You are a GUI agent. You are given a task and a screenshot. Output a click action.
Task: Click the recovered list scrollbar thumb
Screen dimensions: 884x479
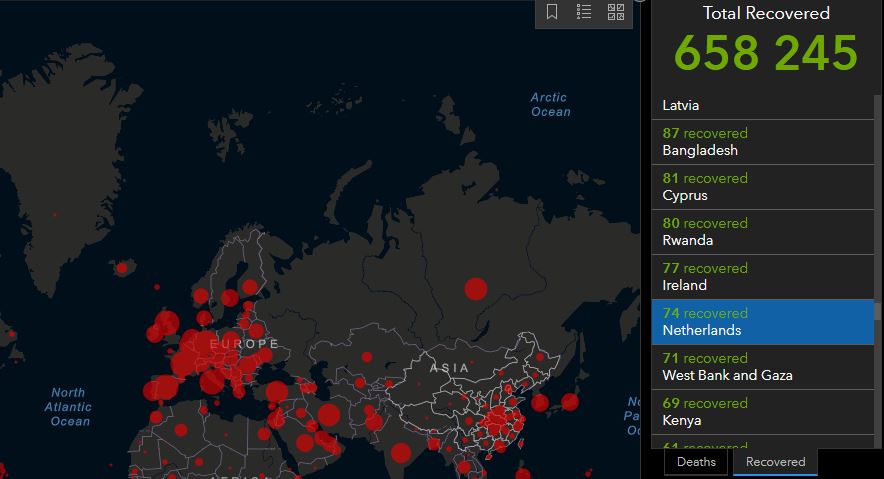[x=877, y=311]
